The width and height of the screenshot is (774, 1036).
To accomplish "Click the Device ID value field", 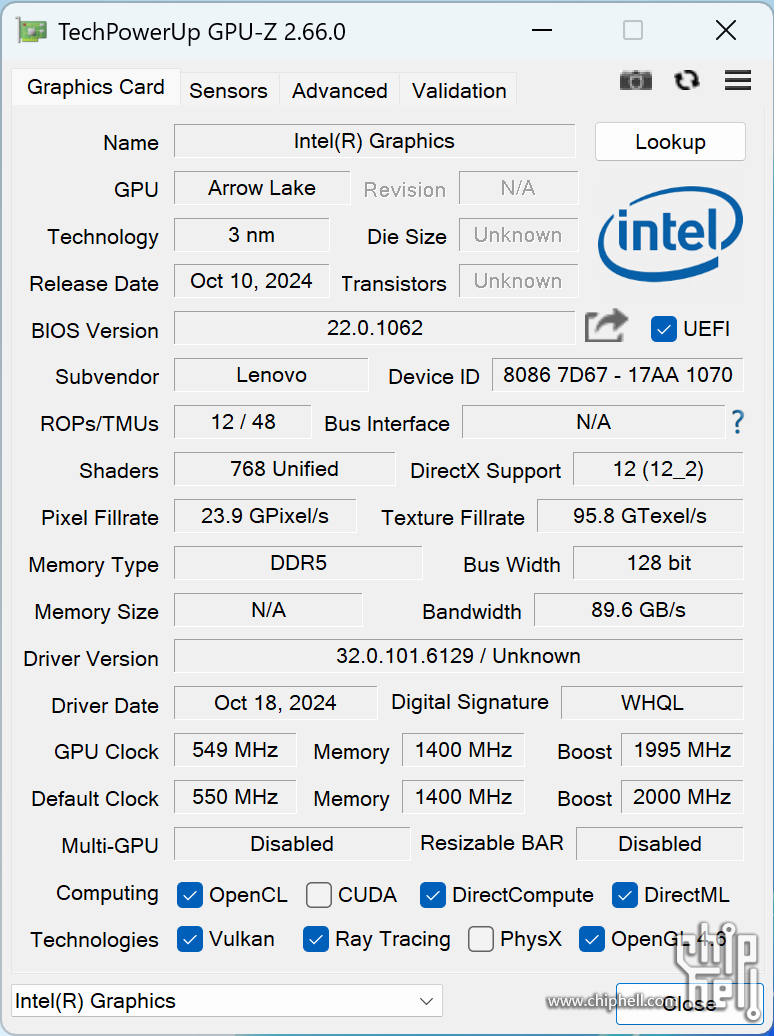I will tap(618, 375).
